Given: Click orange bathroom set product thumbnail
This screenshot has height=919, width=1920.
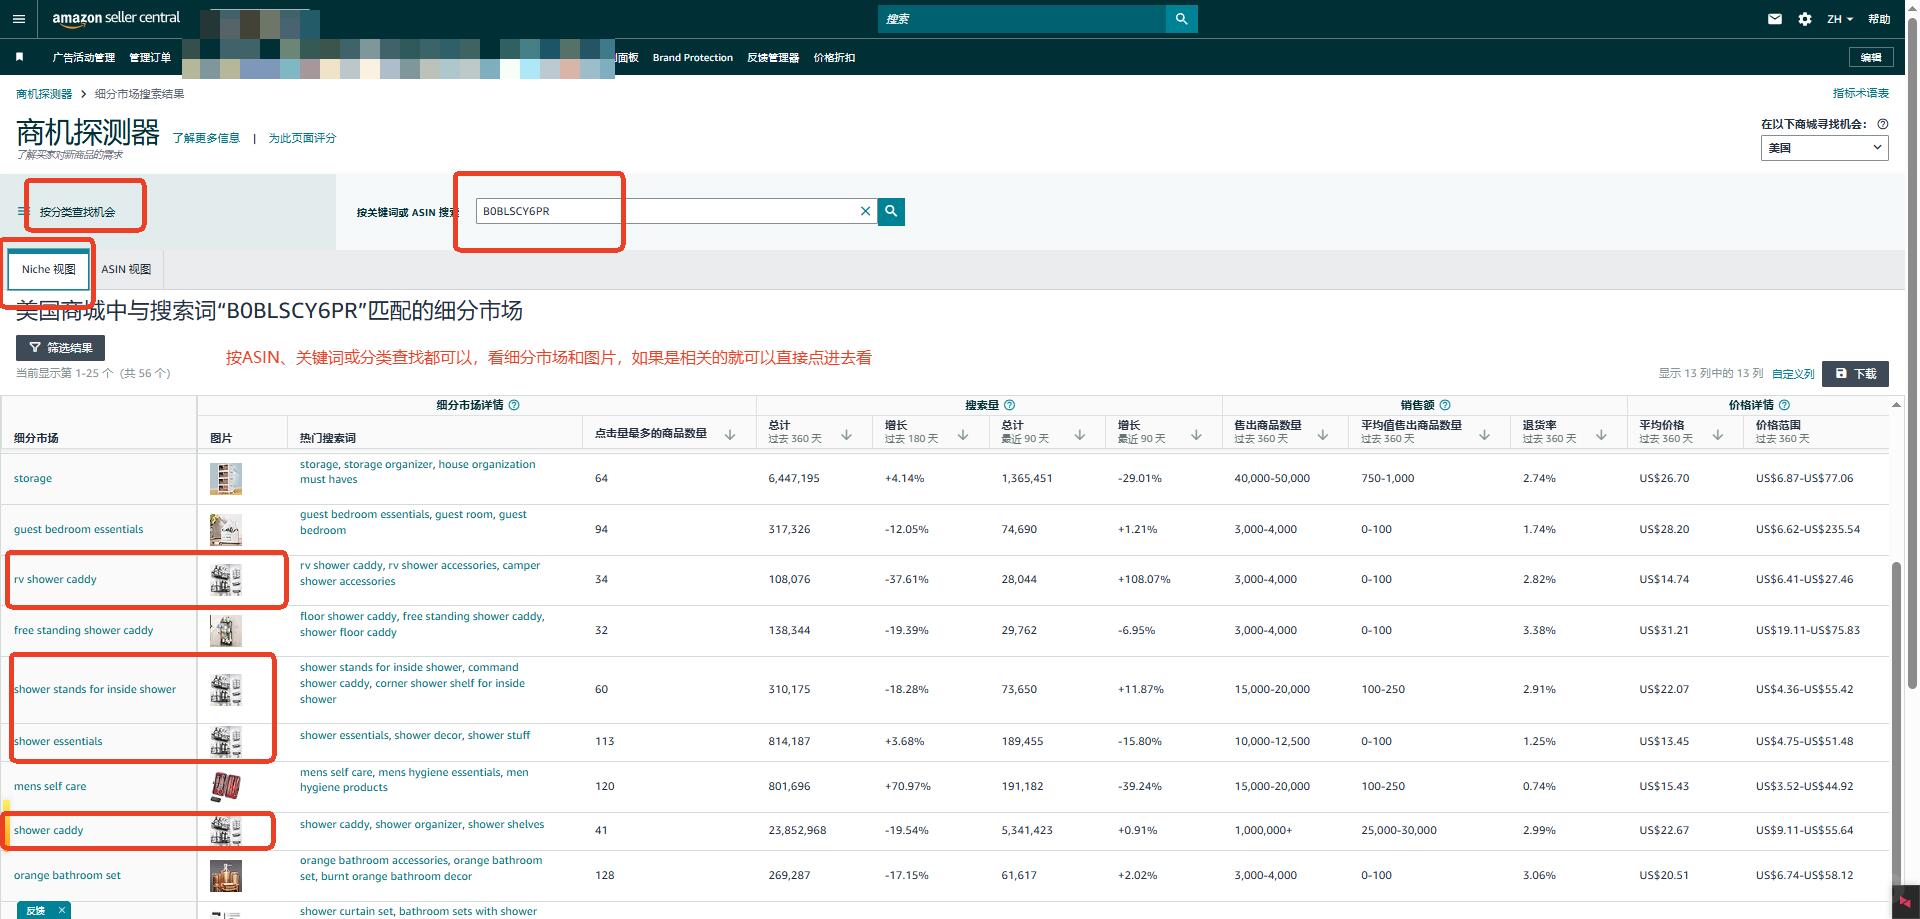Looking at the screenshot, I should pyautogui.click(x=226, y=875).
